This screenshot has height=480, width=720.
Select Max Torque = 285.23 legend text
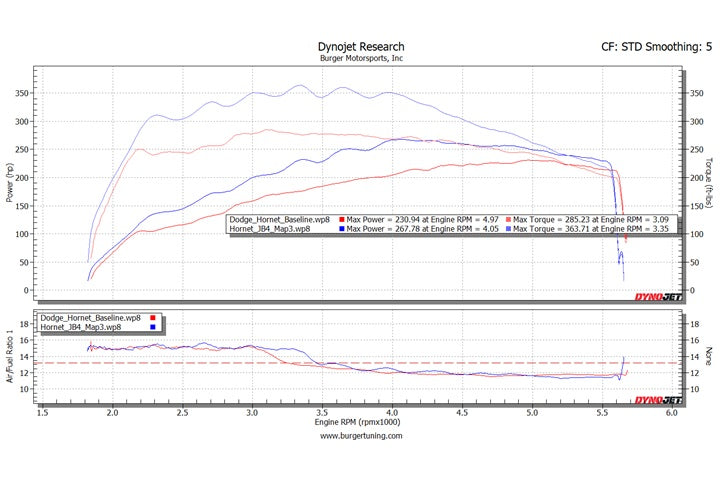point(591,220)
